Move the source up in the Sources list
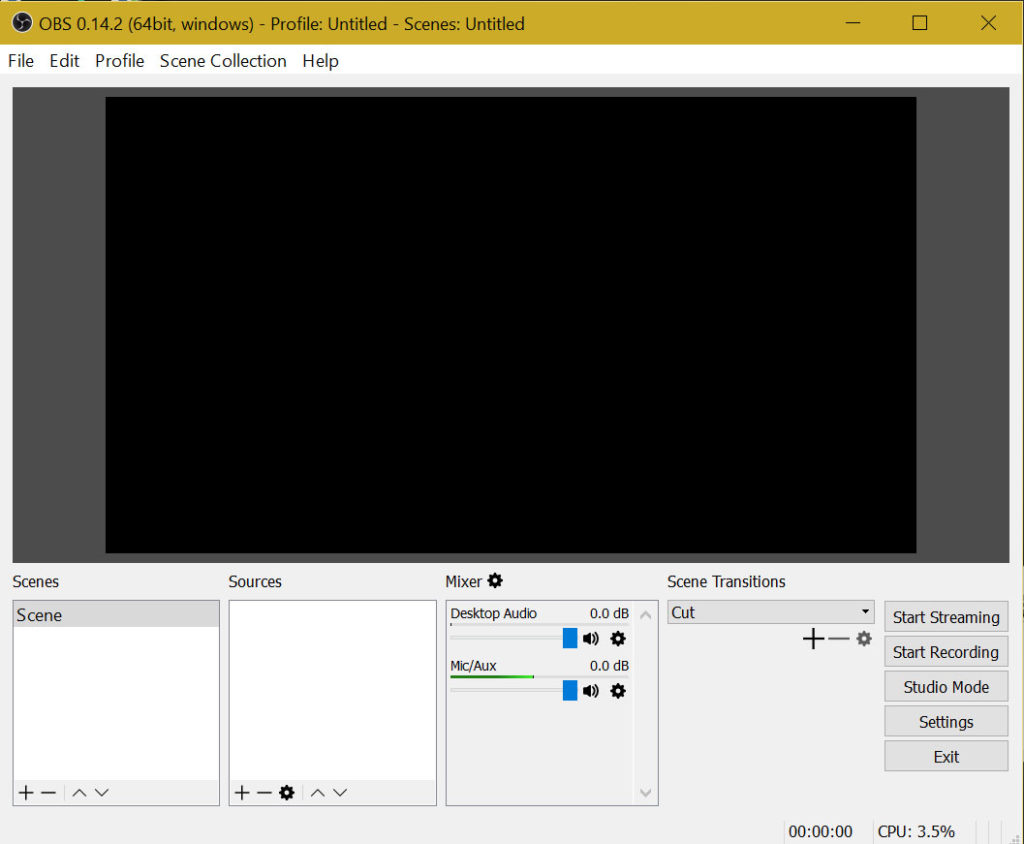1024x844 pixels. click(x=317, y=792)
